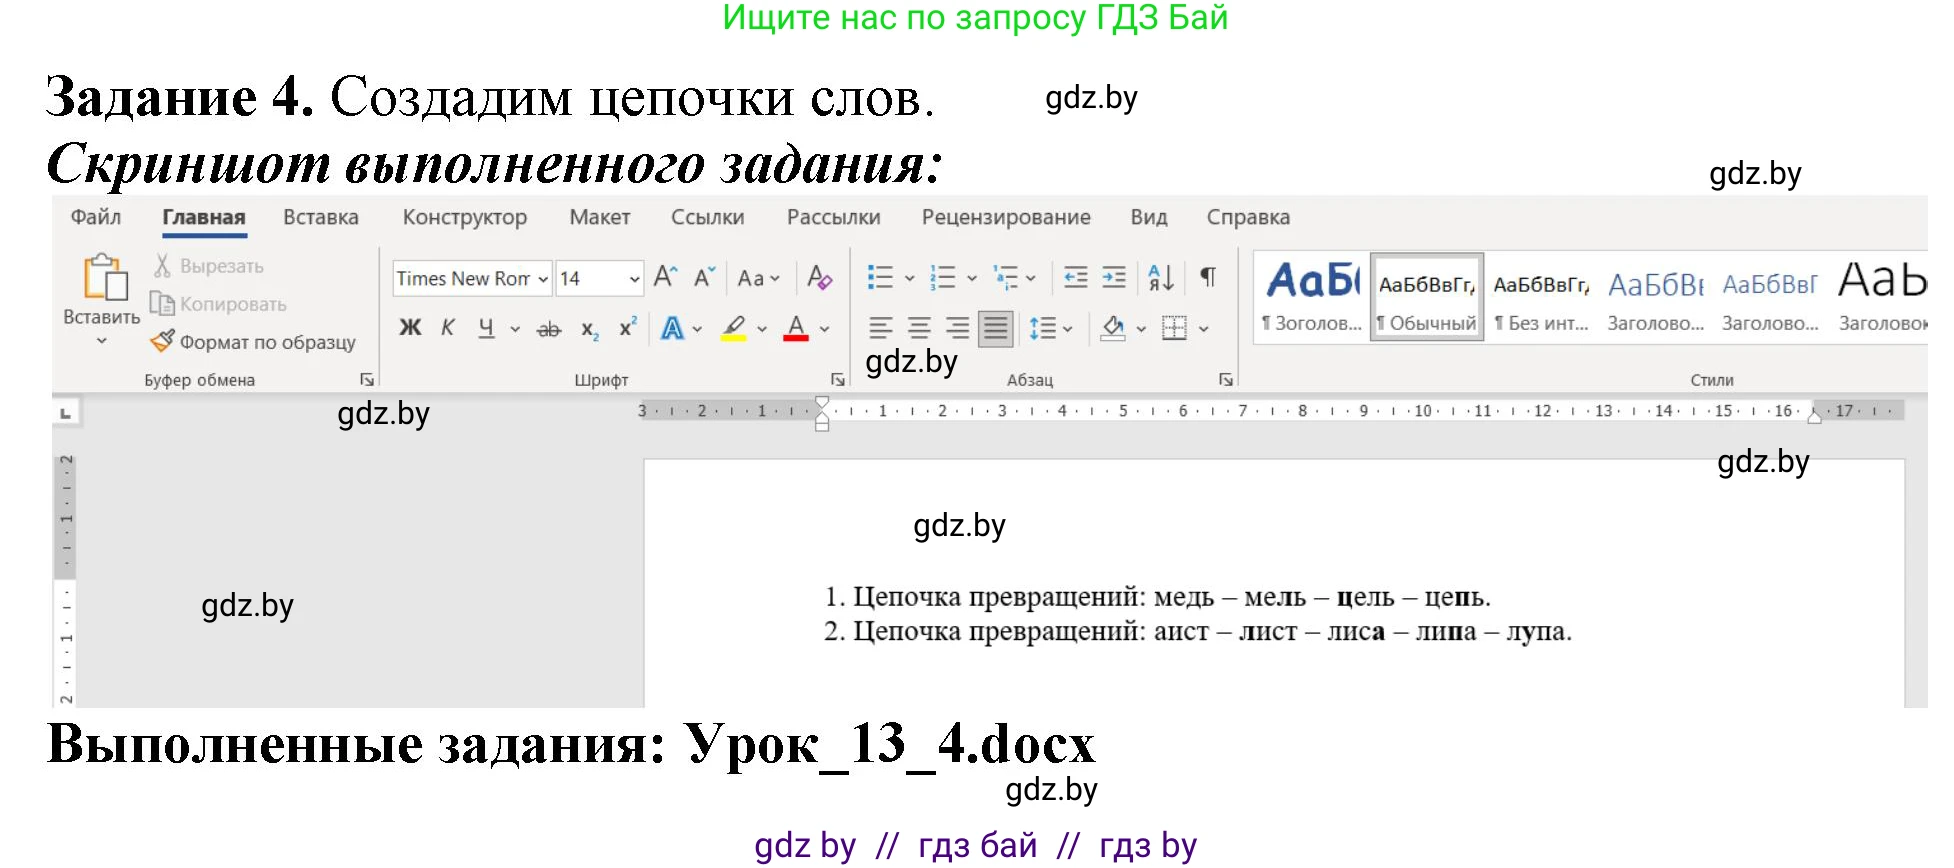Align text to the left

(880, 328)
